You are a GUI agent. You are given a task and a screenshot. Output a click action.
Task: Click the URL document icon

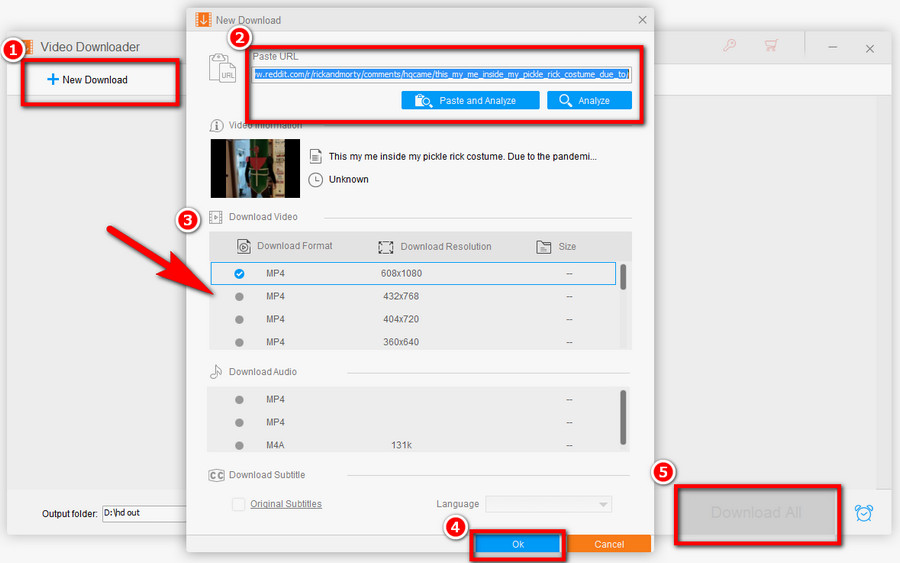tap(223, 68)
